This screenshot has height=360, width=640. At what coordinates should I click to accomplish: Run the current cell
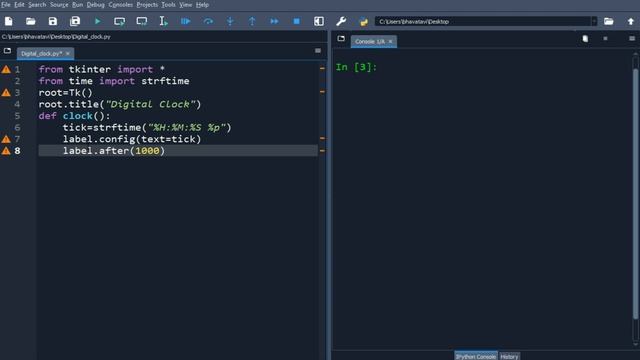point(120,21)
